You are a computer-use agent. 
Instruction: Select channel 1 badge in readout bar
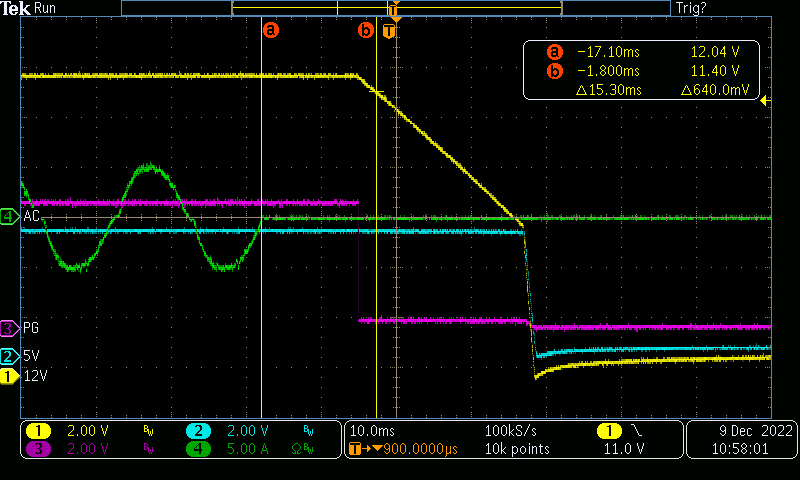(x=38, y=431)
